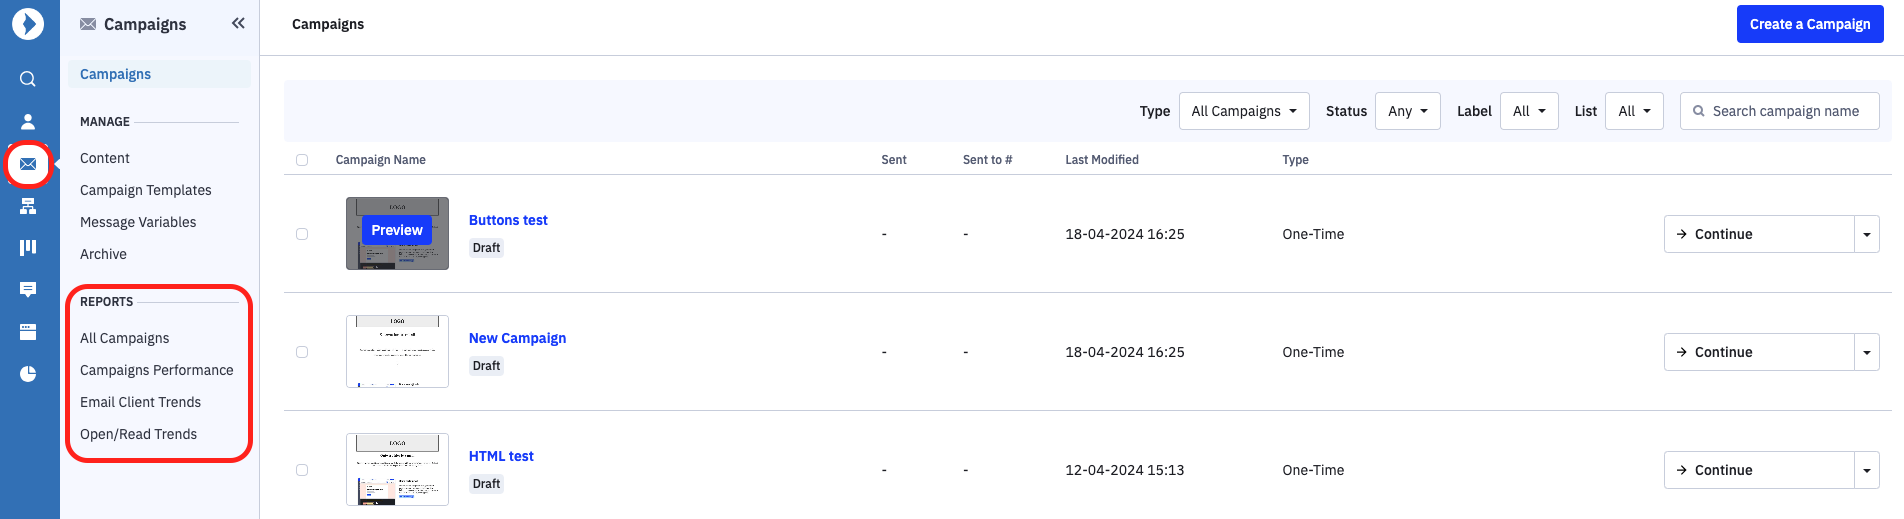Check the HTML test campaign checkbox

point(302,470)
